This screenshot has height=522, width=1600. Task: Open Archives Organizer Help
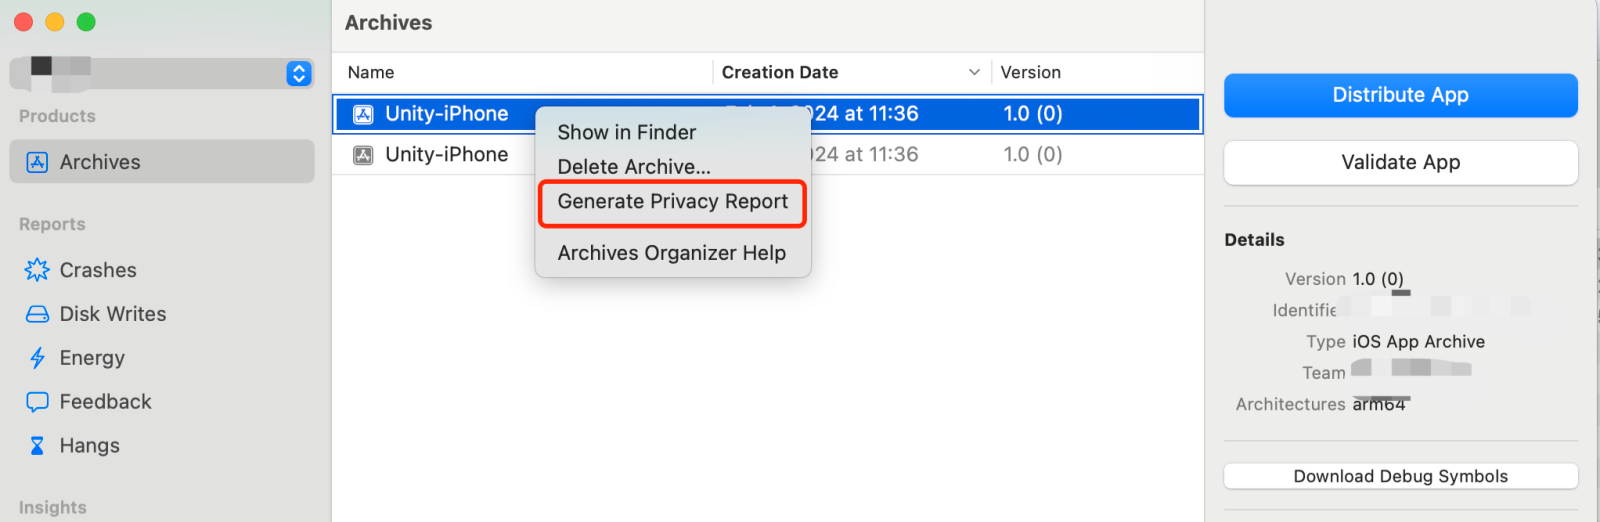click(671, 253)
